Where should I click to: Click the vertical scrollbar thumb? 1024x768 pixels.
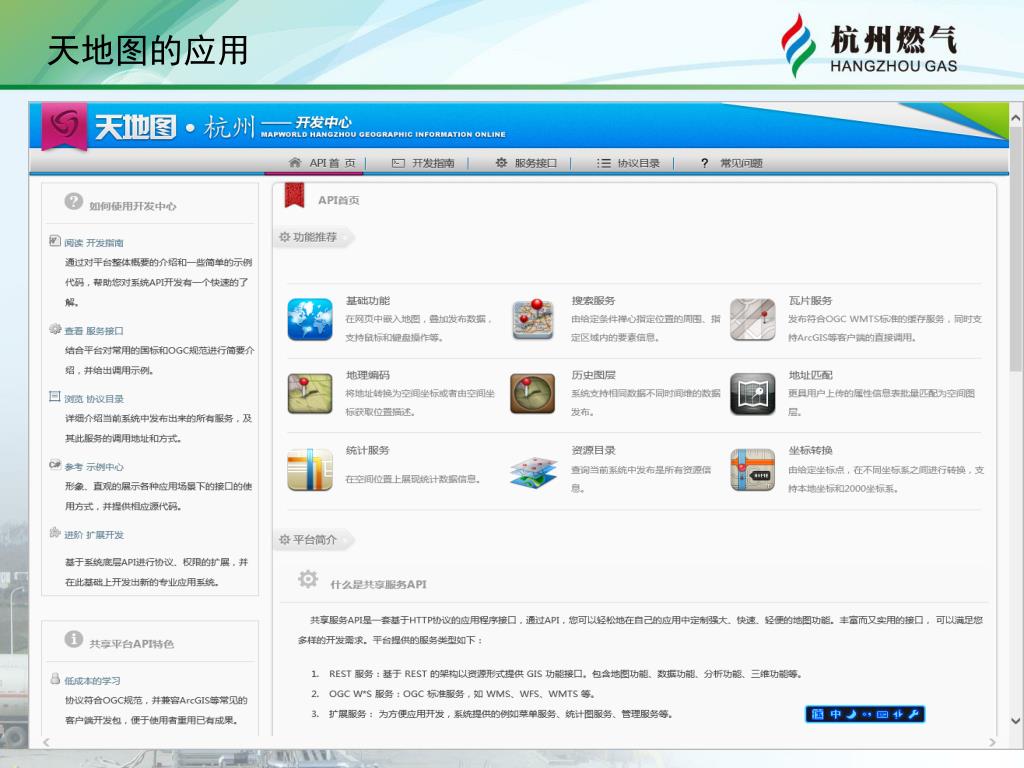coord(1016,251)
